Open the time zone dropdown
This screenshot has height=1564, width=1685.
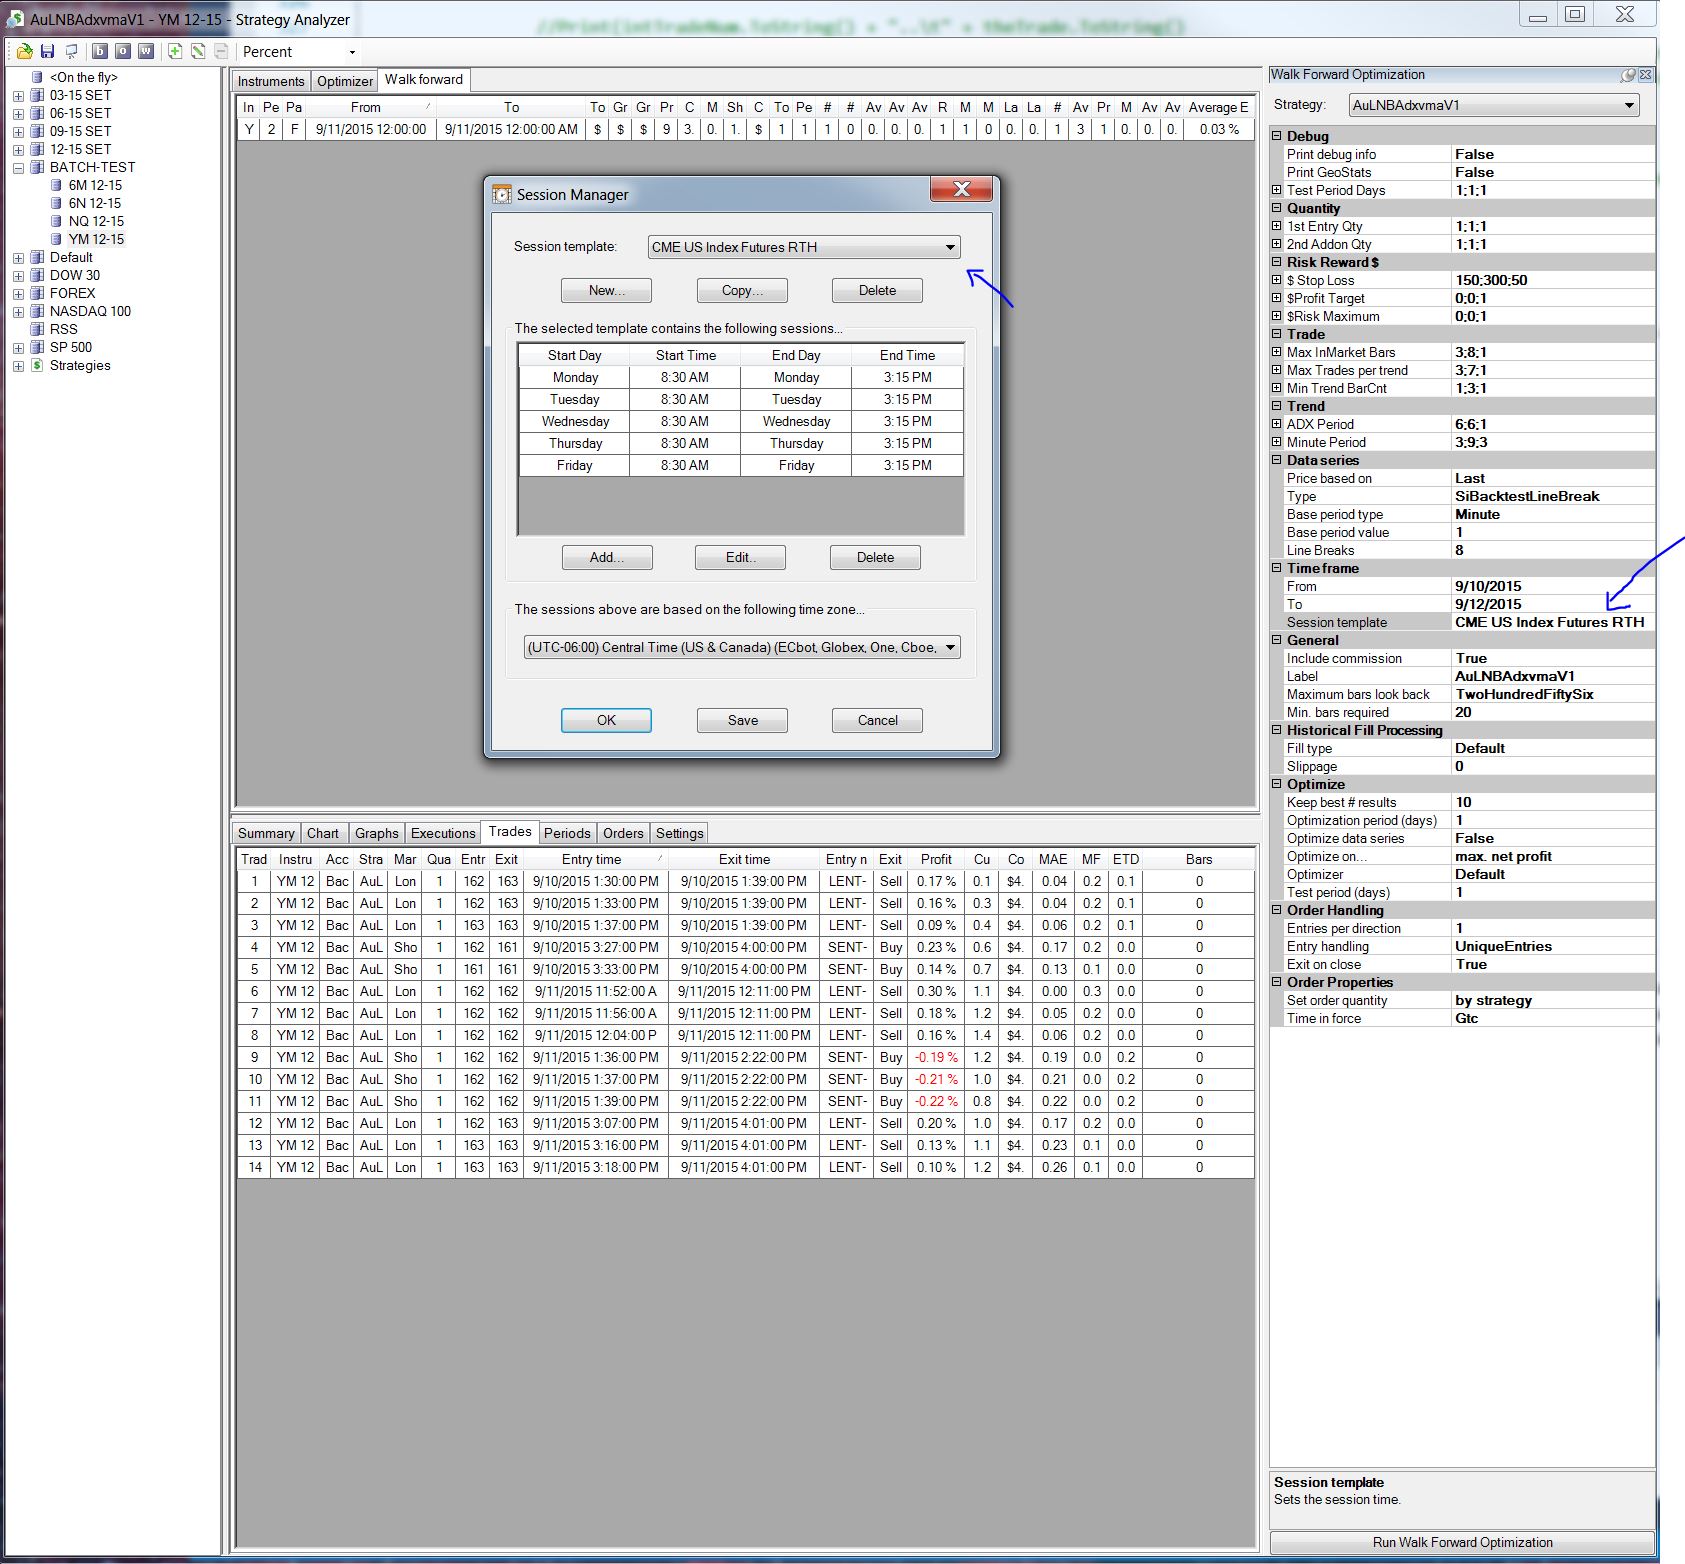[949, 647]
